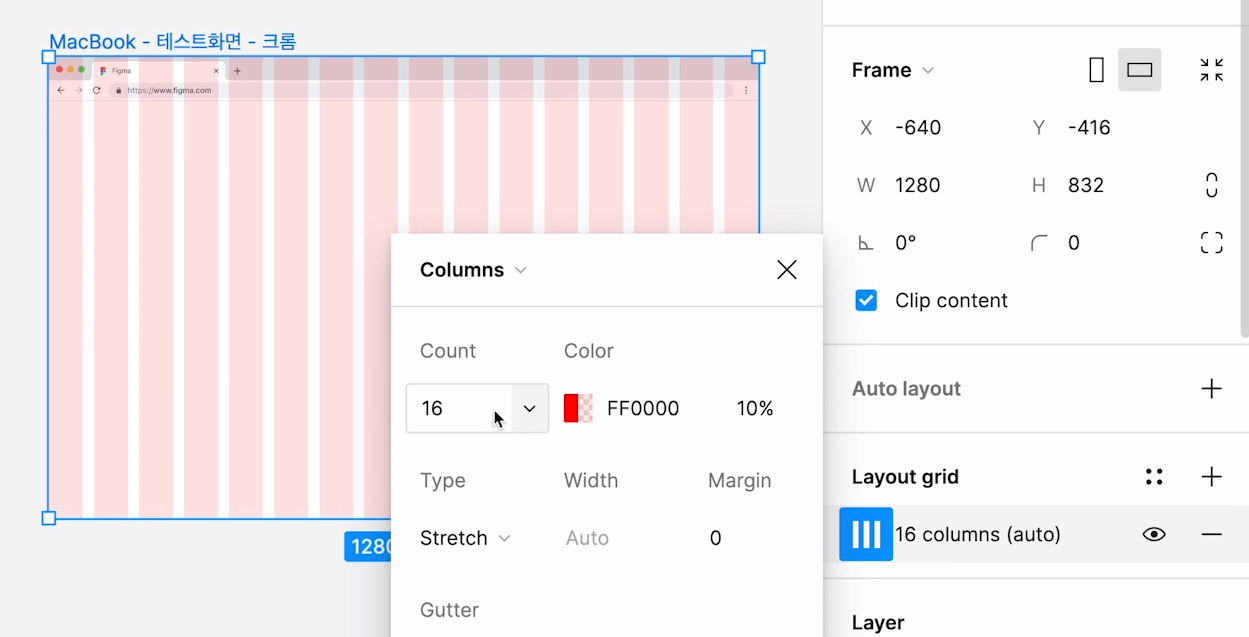Hide the 16 columns layout grid
1249x637 pixels.
(1154, 535)
